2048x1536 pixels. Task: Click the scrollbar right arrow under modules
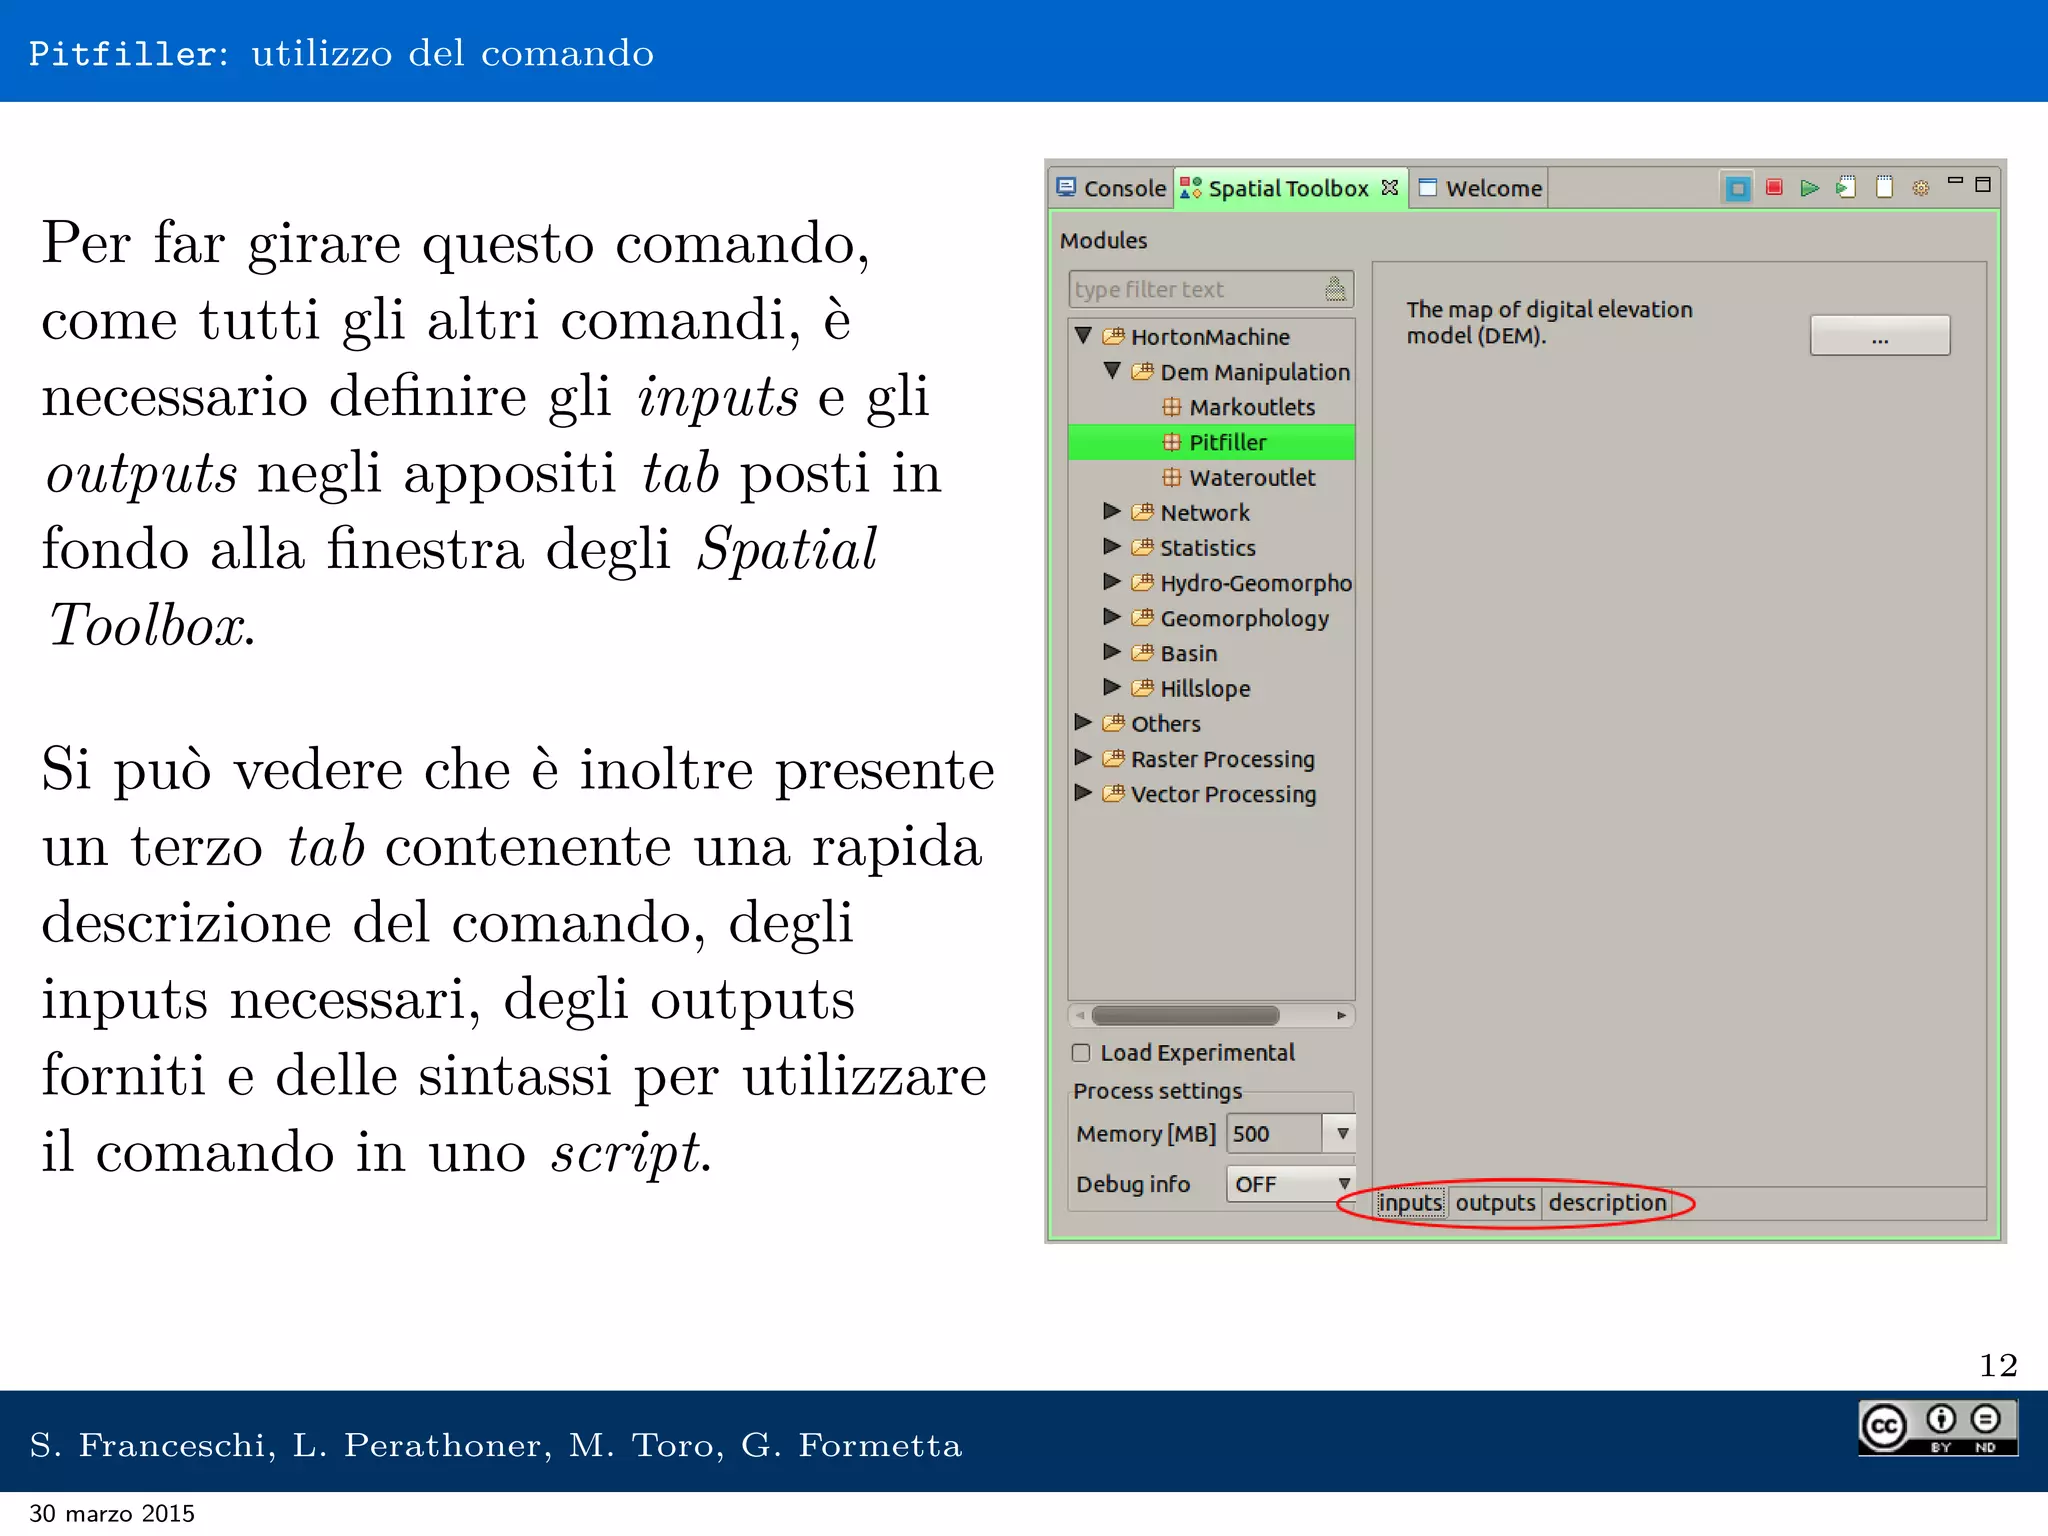[x=1341, y=1015]
